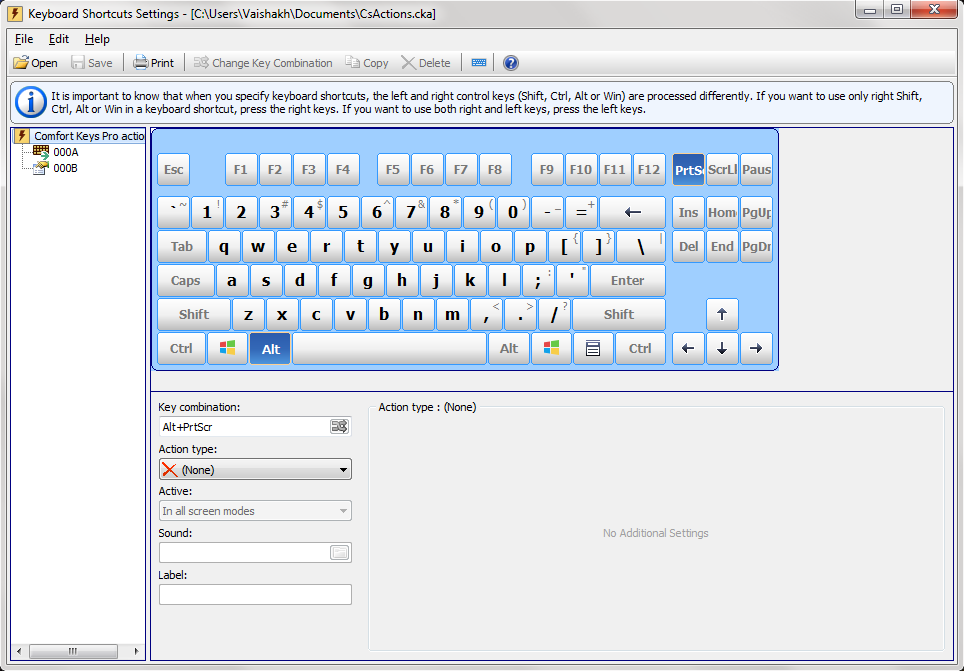Toggle the Caps key
Viewport: 964px width, 671px height.
tap(186, 280)
